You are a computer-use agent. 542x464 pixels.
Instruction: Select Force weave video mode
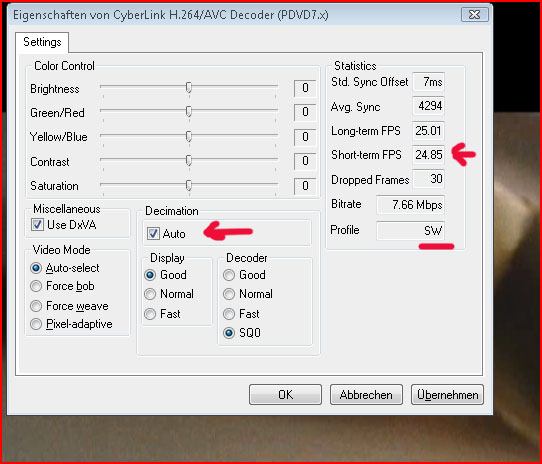[x=36, y=306]
